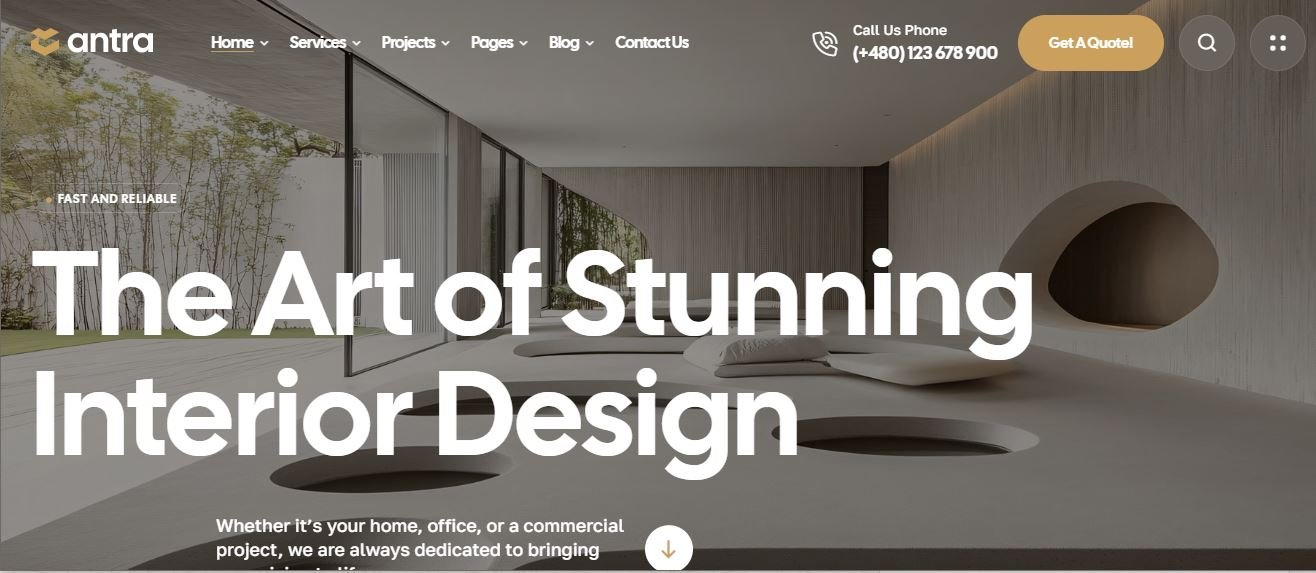
Task: Click the FAST AND RELIABLE badge
Action: point(111,199)
